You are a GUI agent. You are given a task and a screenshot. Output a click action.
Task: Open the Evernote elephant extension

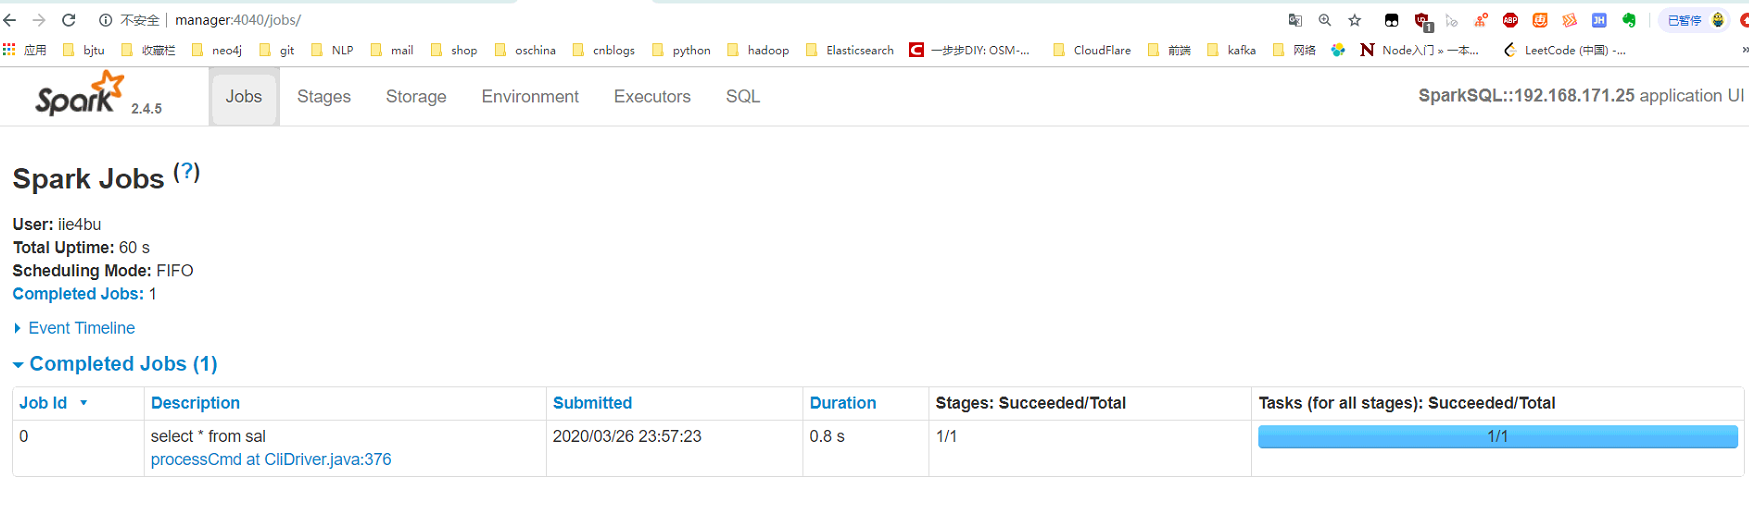click(1629, 20)
